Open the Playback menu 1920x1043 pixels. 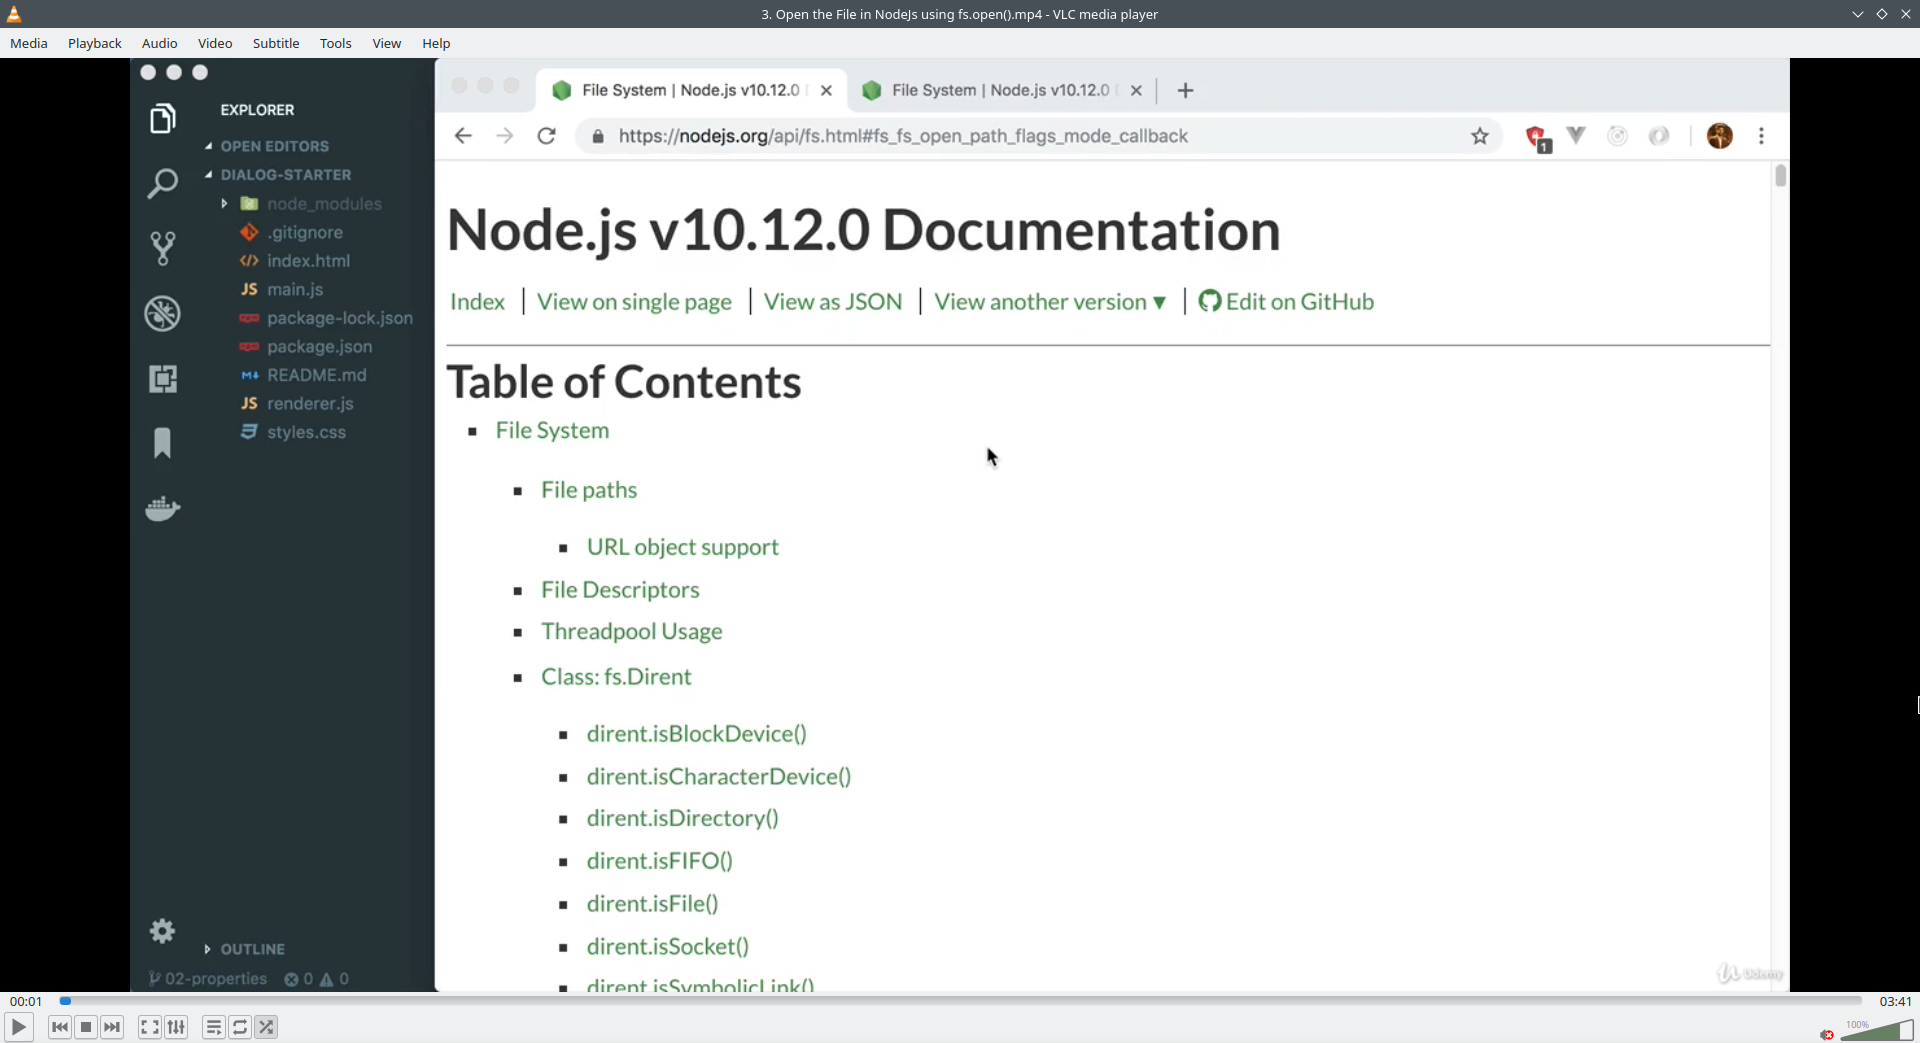pos(94,43)
